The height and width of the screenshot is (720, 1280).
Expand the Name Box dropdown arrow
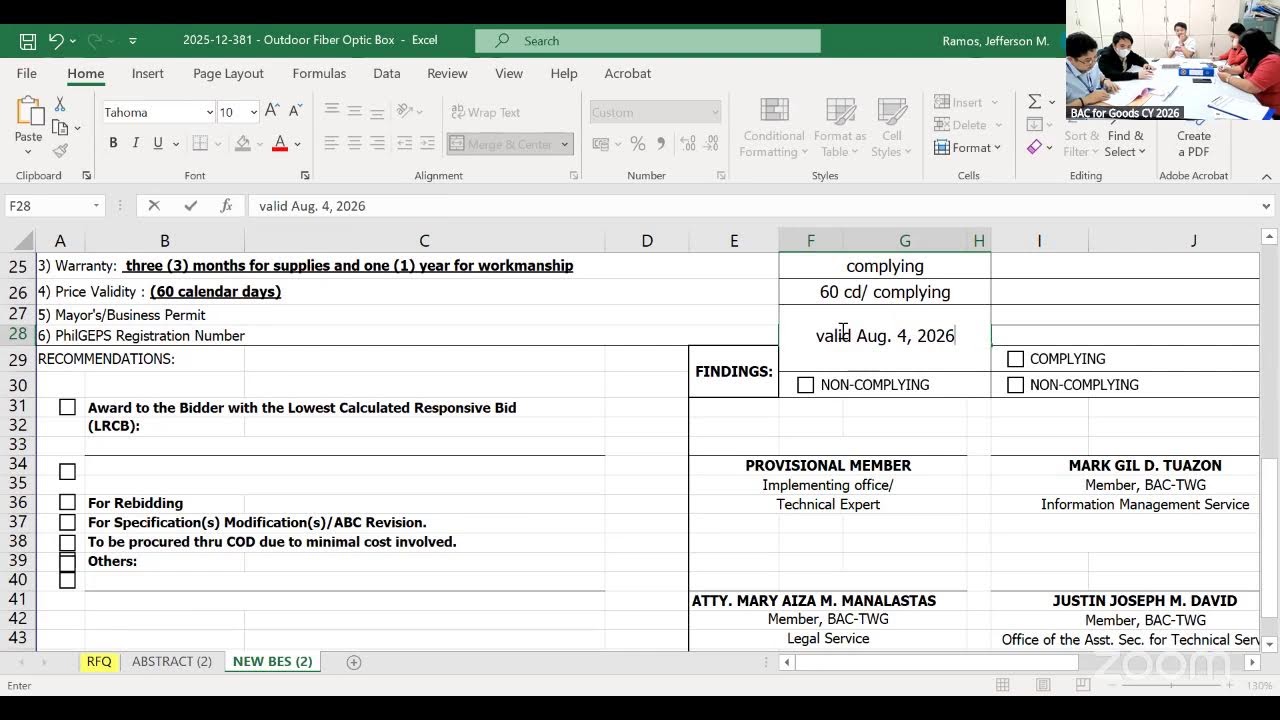pyautogui.click(x=96, y=206)
